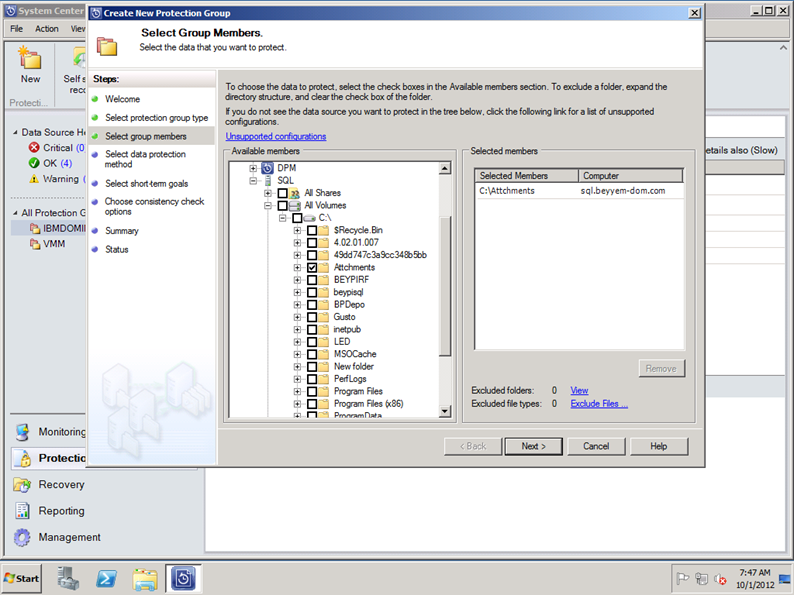The image size is (794, 595).
Task: Expand the Gusto folder node
Action: point(297,317)
